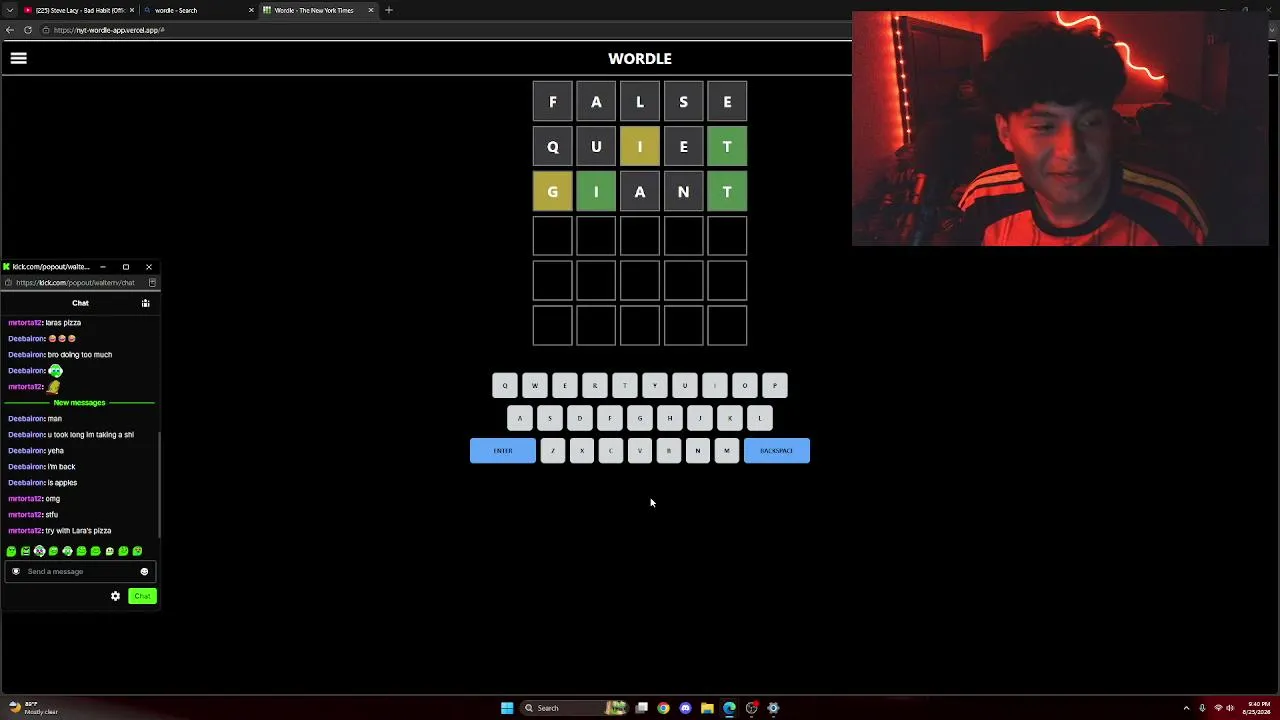Click the O key on Wordle keyboard
The width and height of the screenshot is (1280, 720).
745,385
